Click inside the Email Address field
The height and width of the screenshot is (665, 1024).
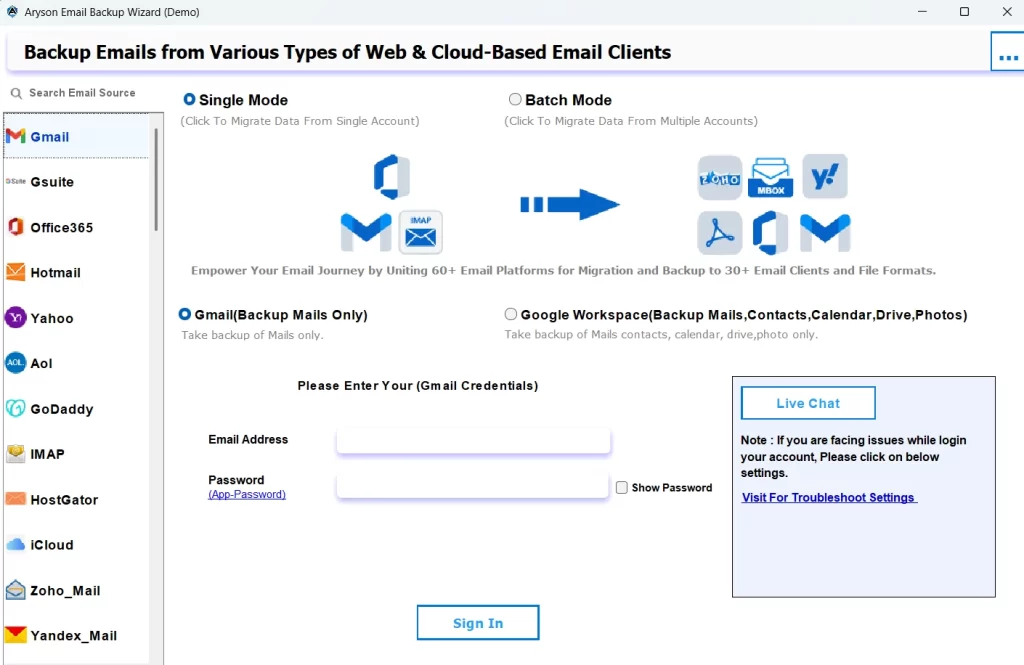click(x=472, y=440)
